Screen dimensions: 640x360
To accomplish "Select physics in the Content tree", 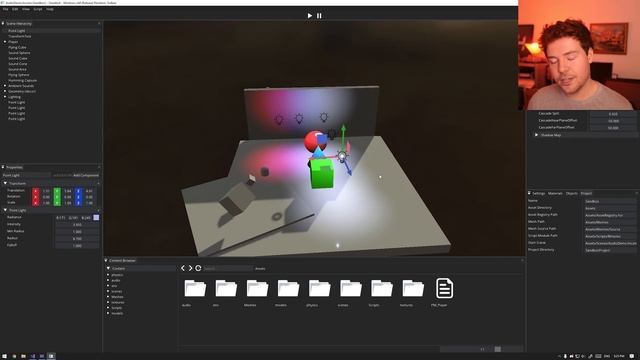I will [x=117, y=275].
